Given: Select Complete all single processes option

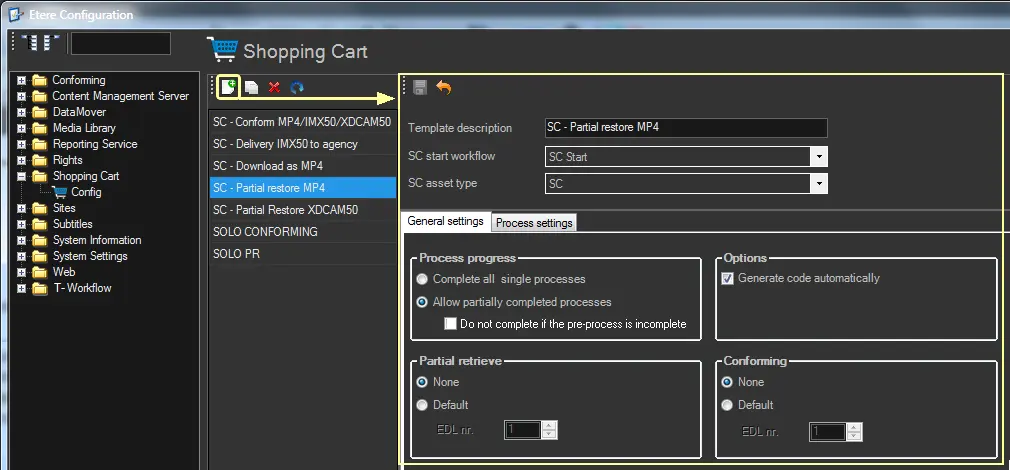Looking at the screenshot, I should click(422, 279).
